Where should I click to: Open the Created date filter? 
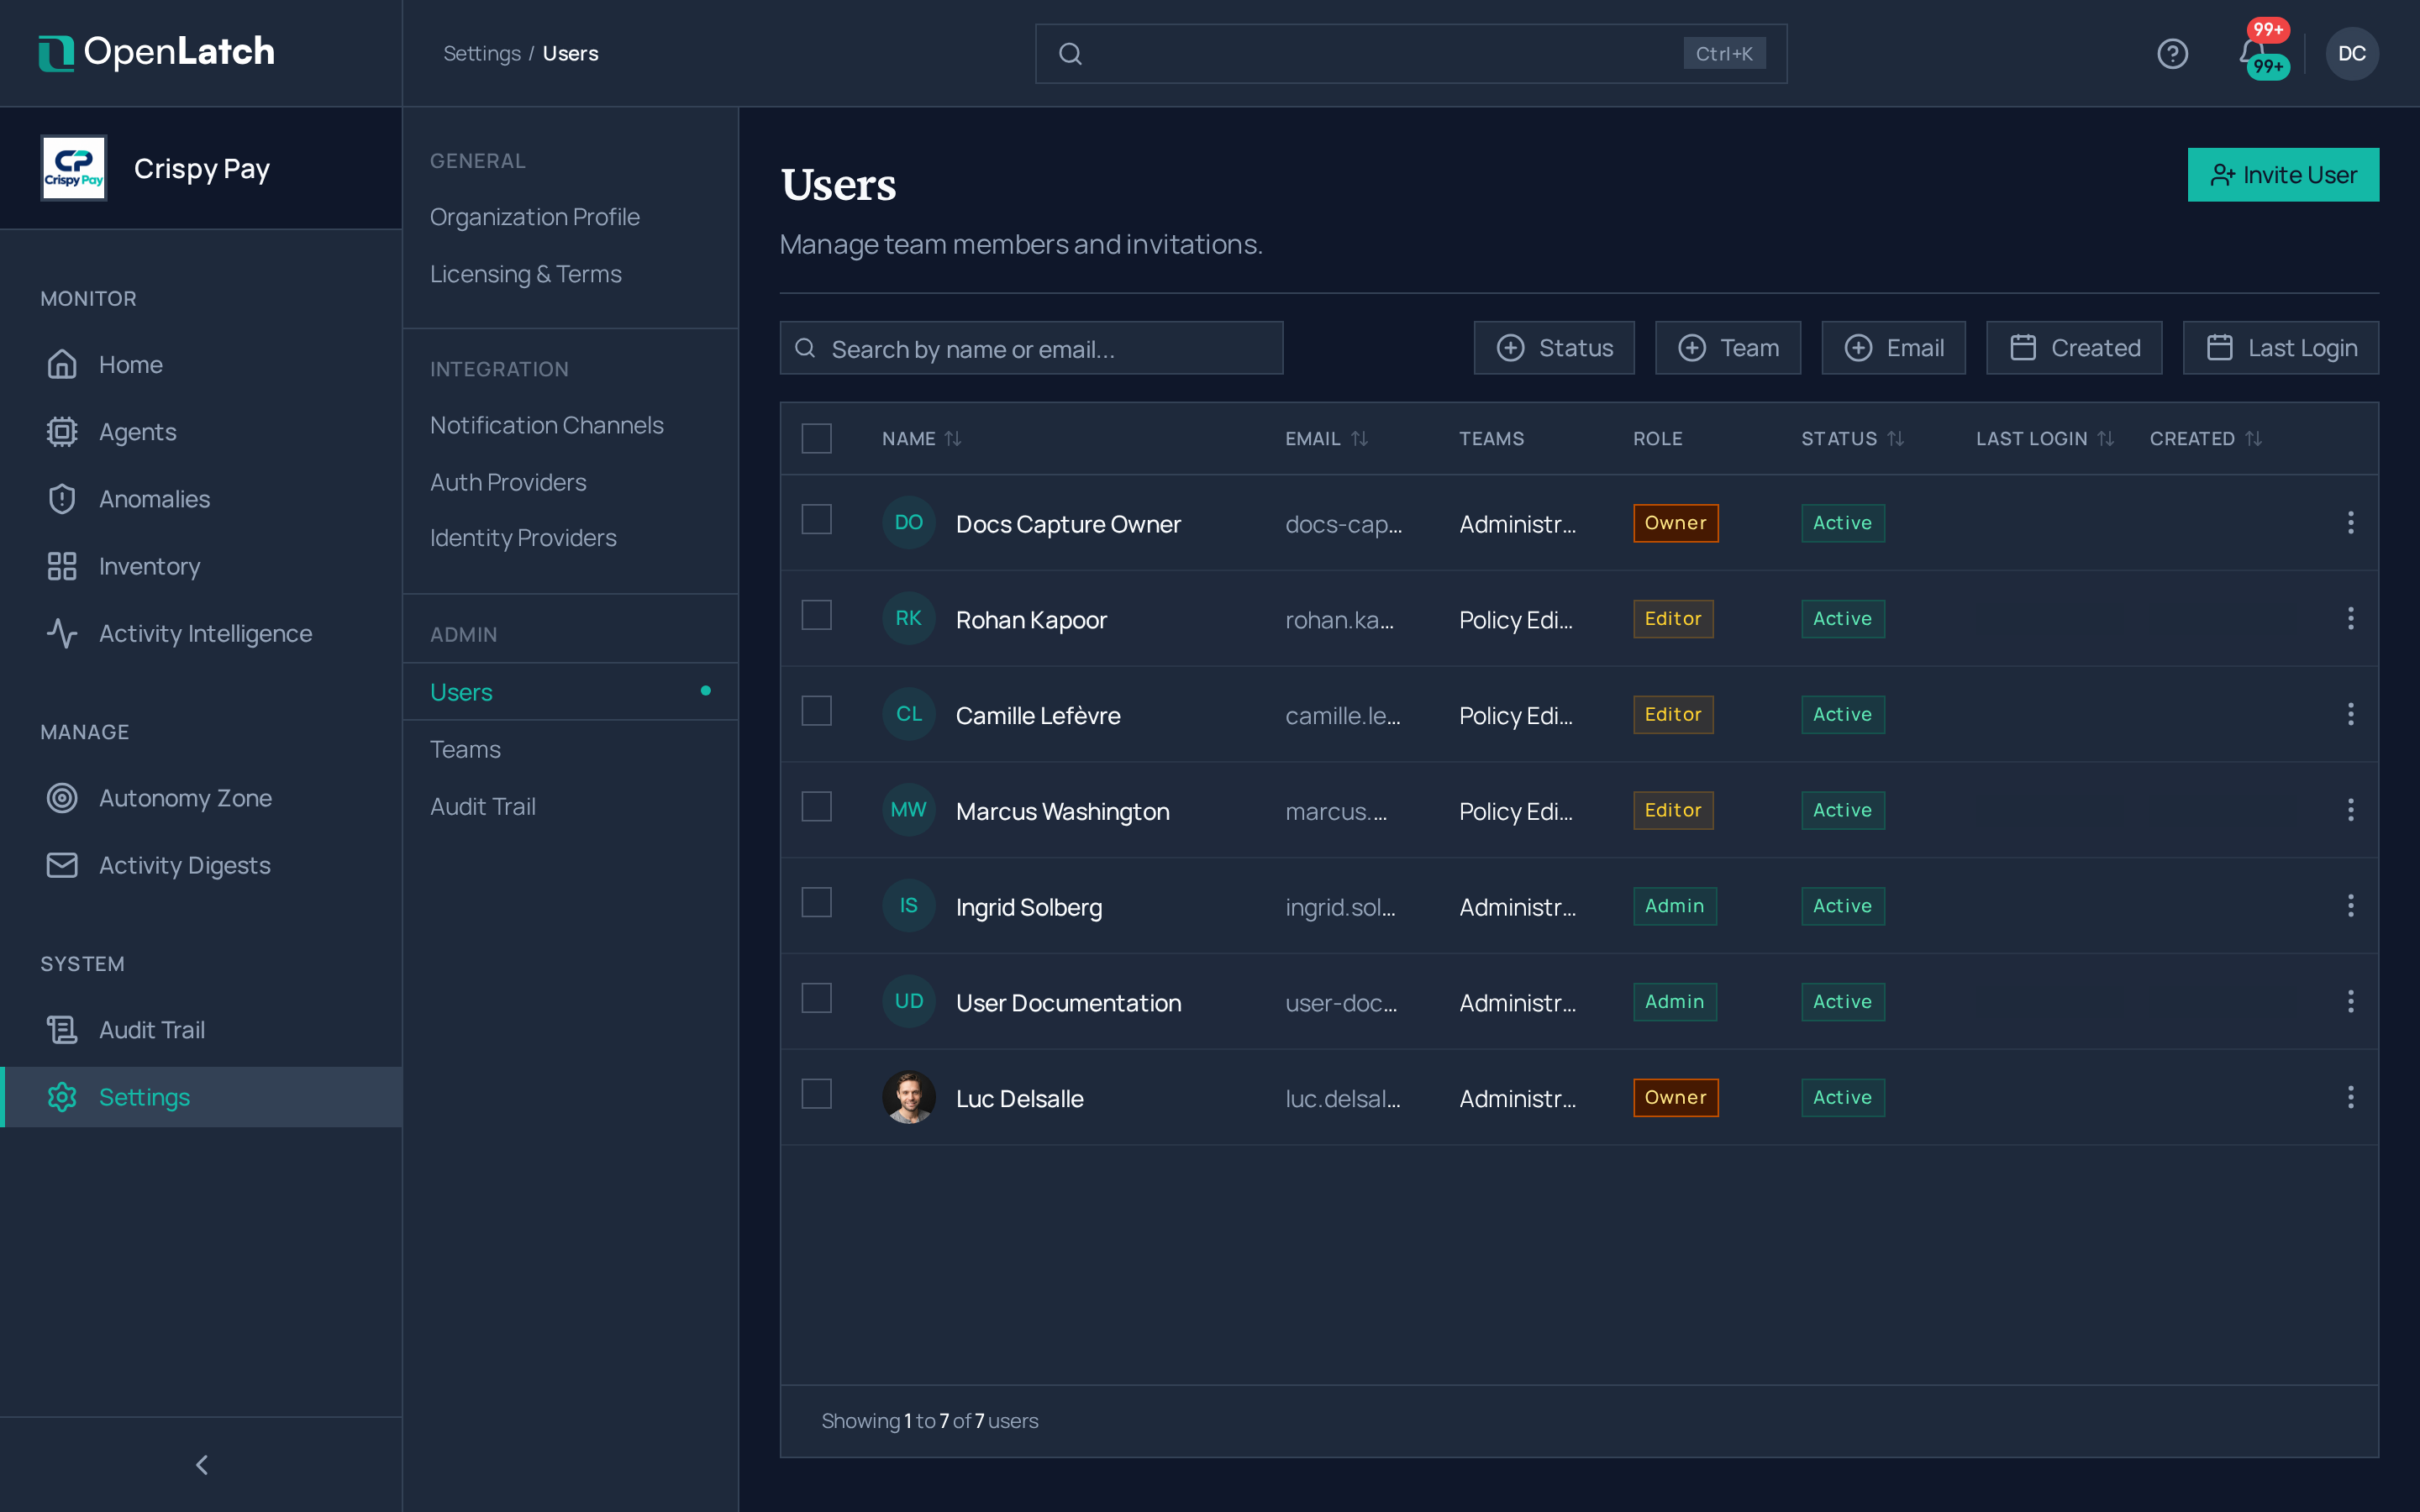pyautogui.click(x=2074, y=348)
